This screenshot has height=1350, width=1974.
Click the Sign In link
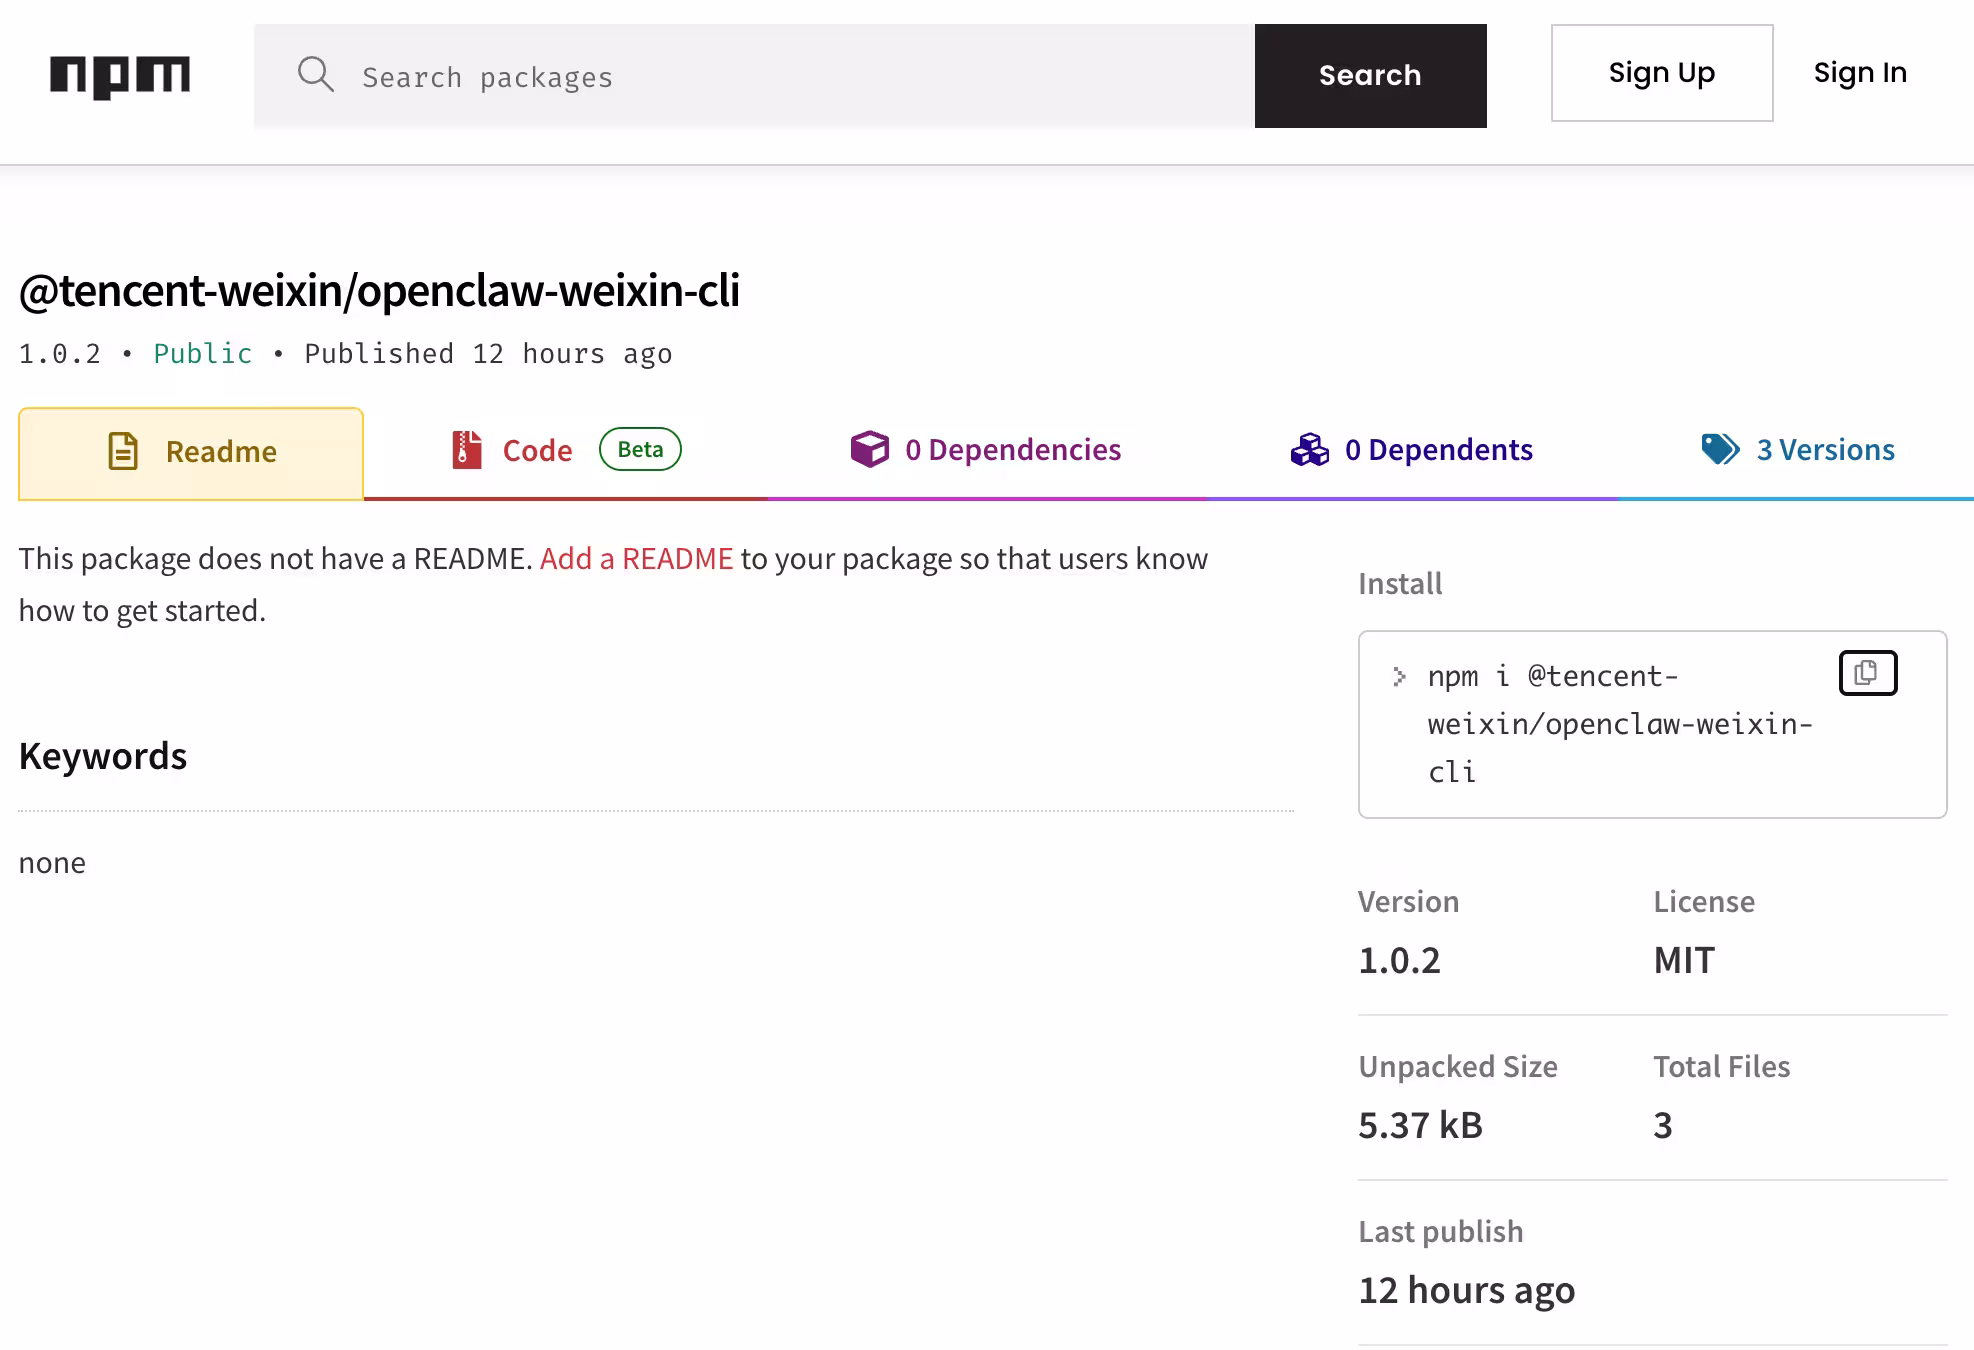click(x=1859, y=73)
